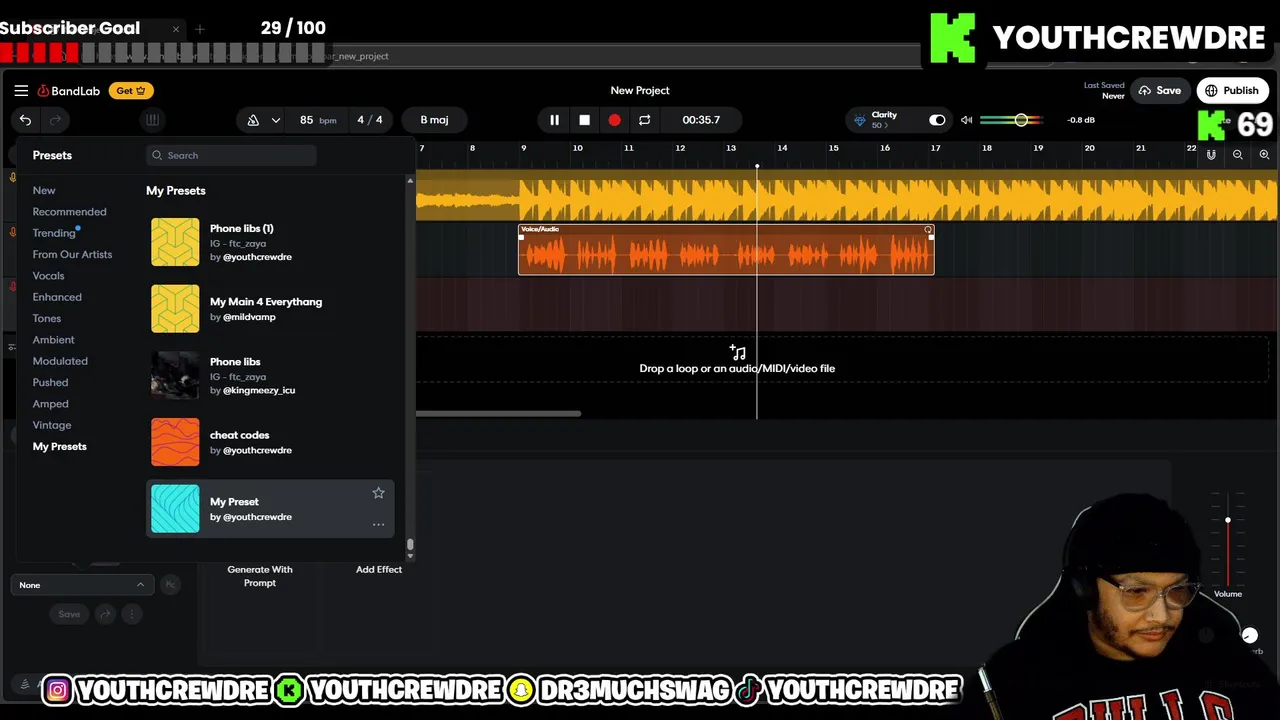This screenshot has width=1280, height=720.
Task: Undo the last action
Action: [x=25, y=120]
